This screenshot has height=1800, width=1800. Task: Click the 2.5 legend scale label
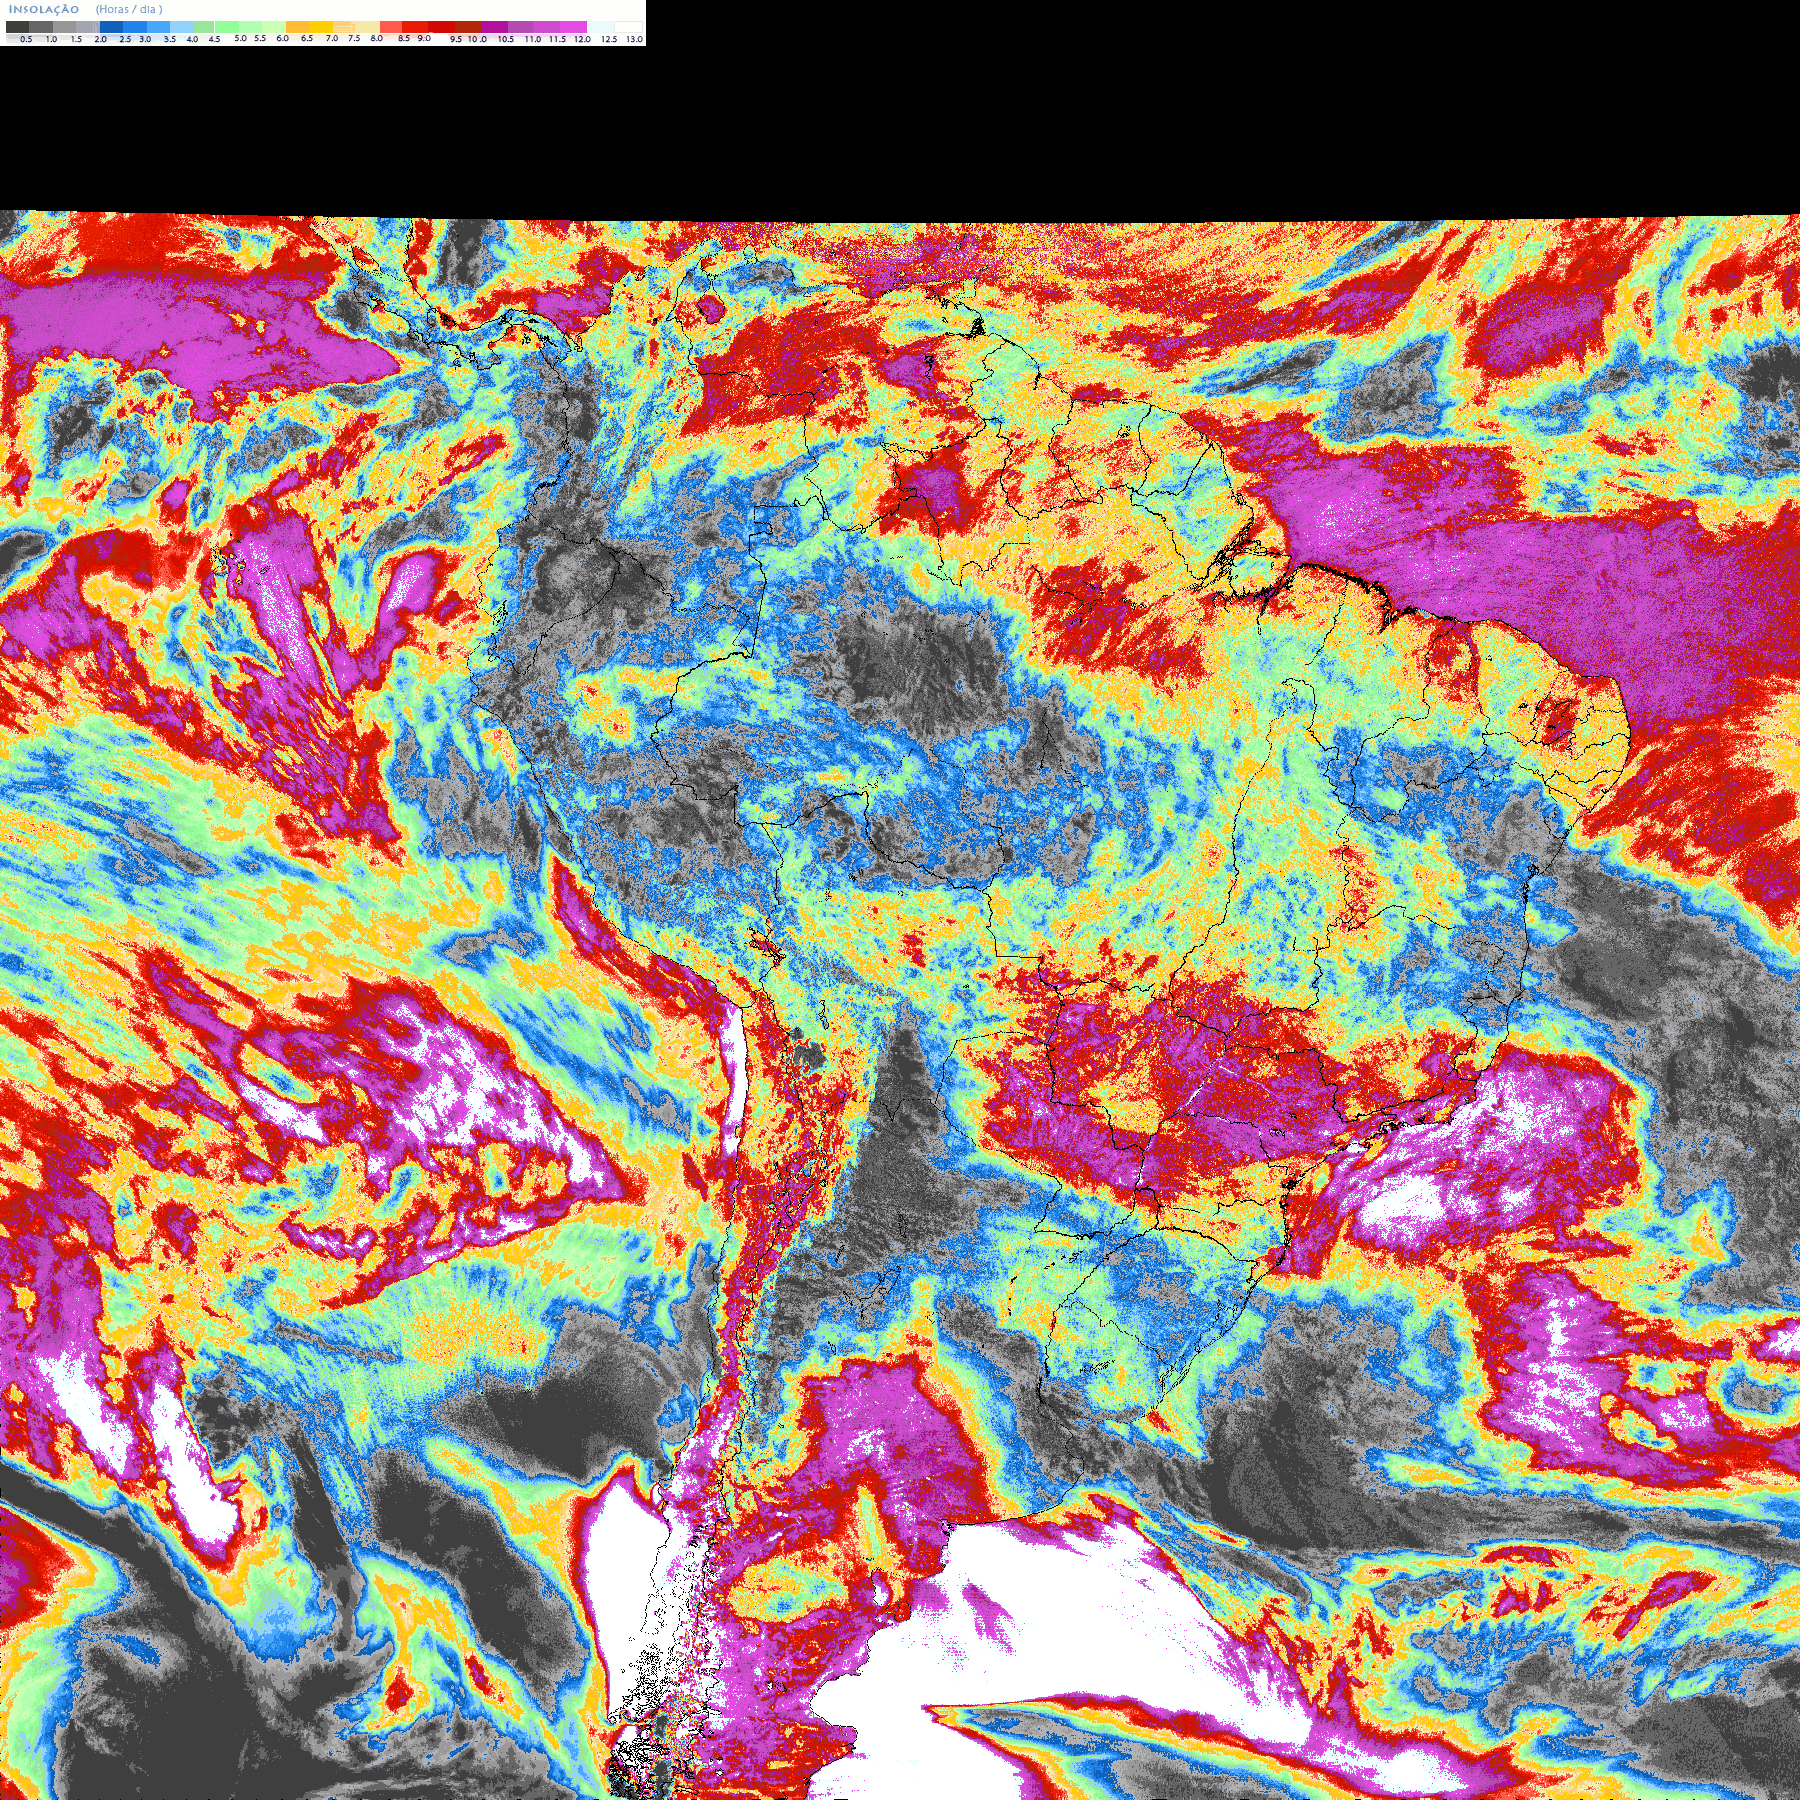(125, 39)
